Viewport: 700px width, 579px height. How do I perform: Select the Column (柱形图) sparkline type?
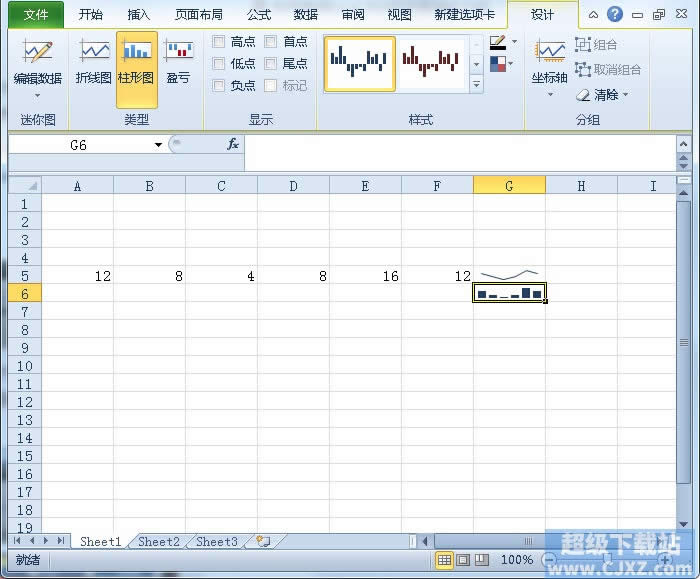click(x=137, y=62)
